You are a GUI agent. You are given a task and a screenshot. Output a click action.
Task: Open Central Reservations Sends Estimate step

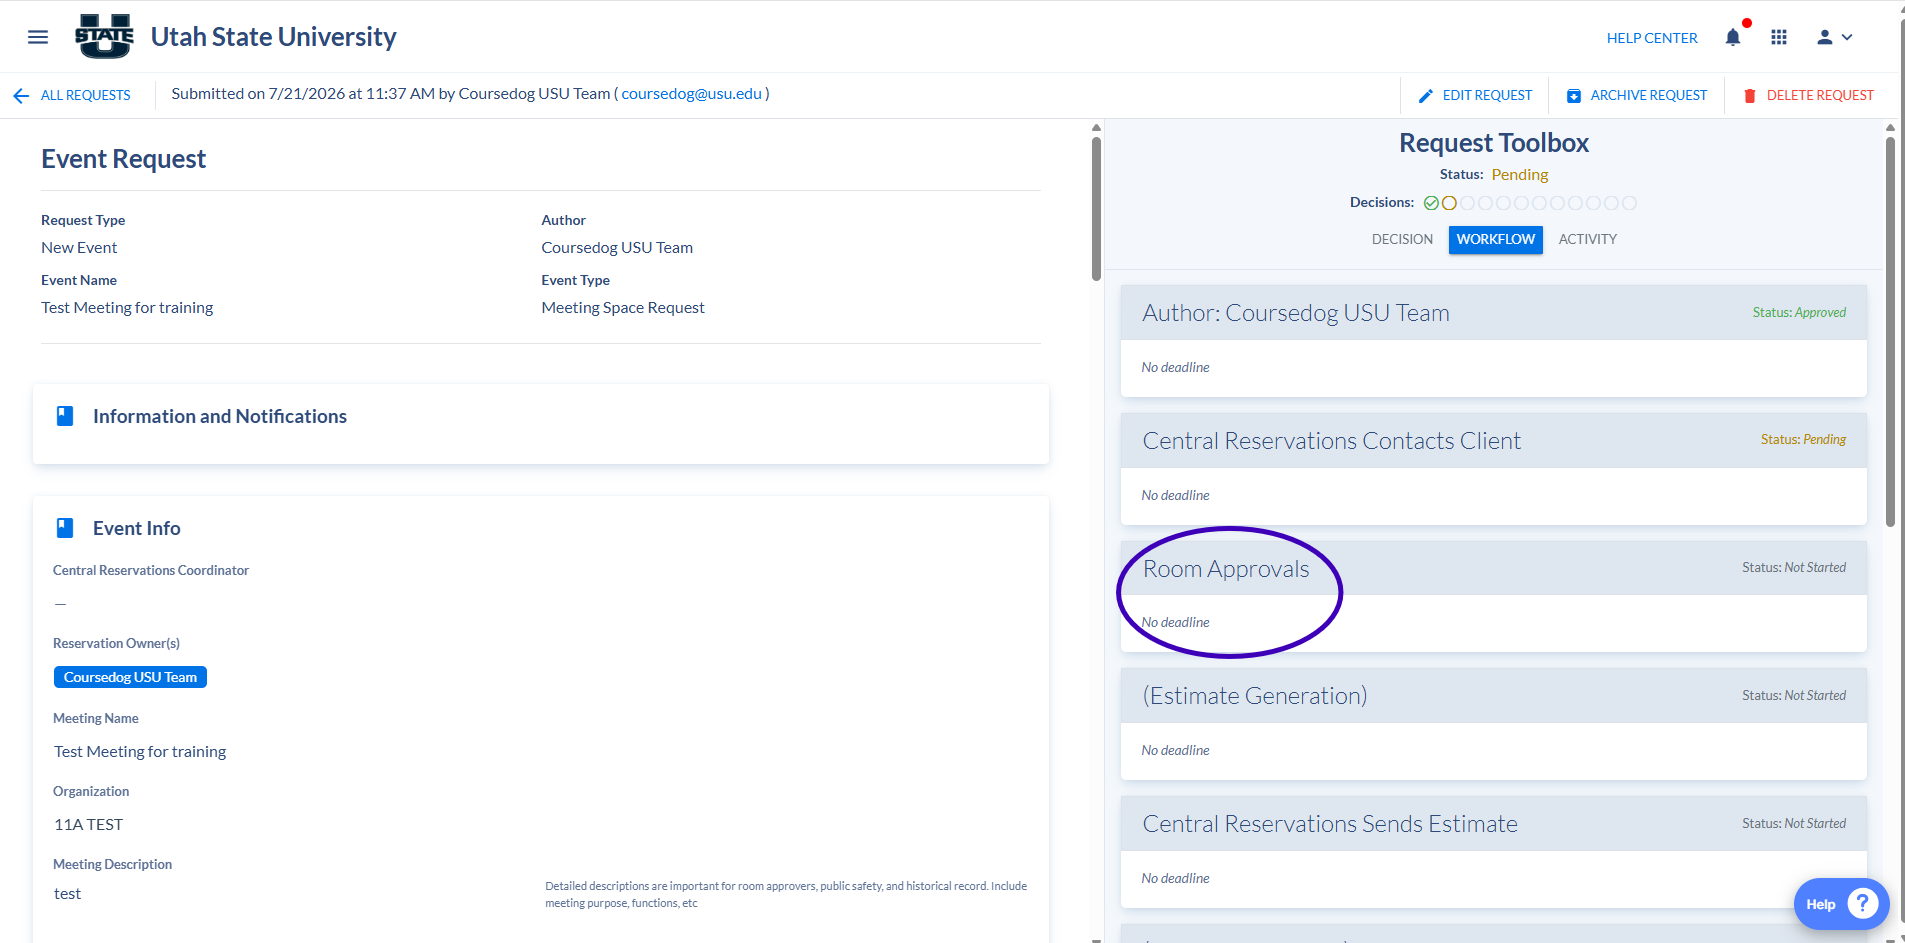point(1493,824)
